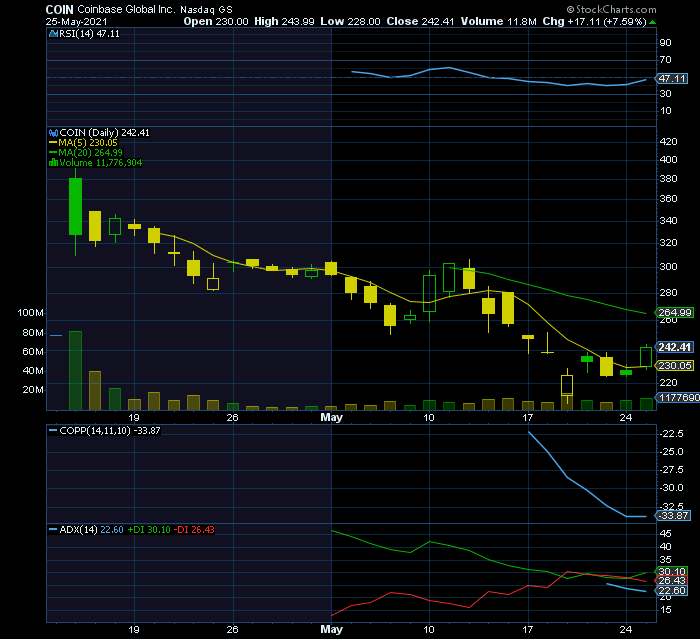The image size is (700, 639).
Task: Click the volume bars icon in legend
Action: tap(54, 163)
